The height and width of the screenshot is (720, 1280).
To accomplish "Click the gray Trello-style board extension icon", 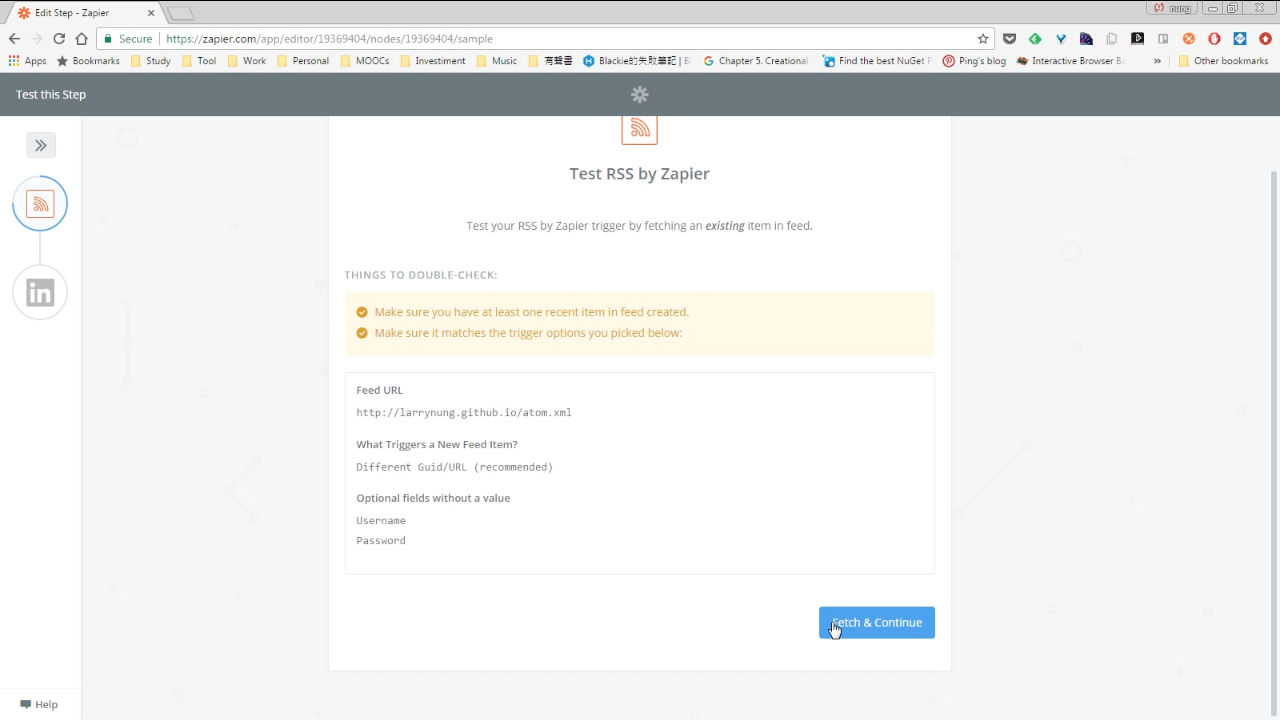I will (1163, 38).
